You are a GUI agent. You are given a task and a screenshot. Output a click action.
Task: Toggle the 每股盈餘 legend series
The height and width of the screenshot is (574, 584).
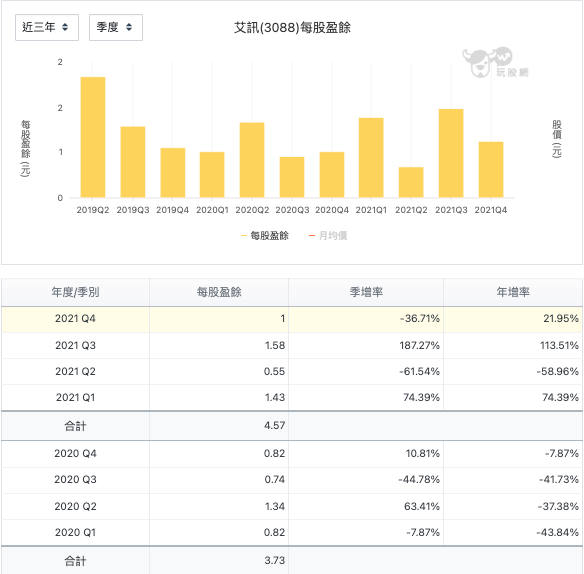(265, 235)
